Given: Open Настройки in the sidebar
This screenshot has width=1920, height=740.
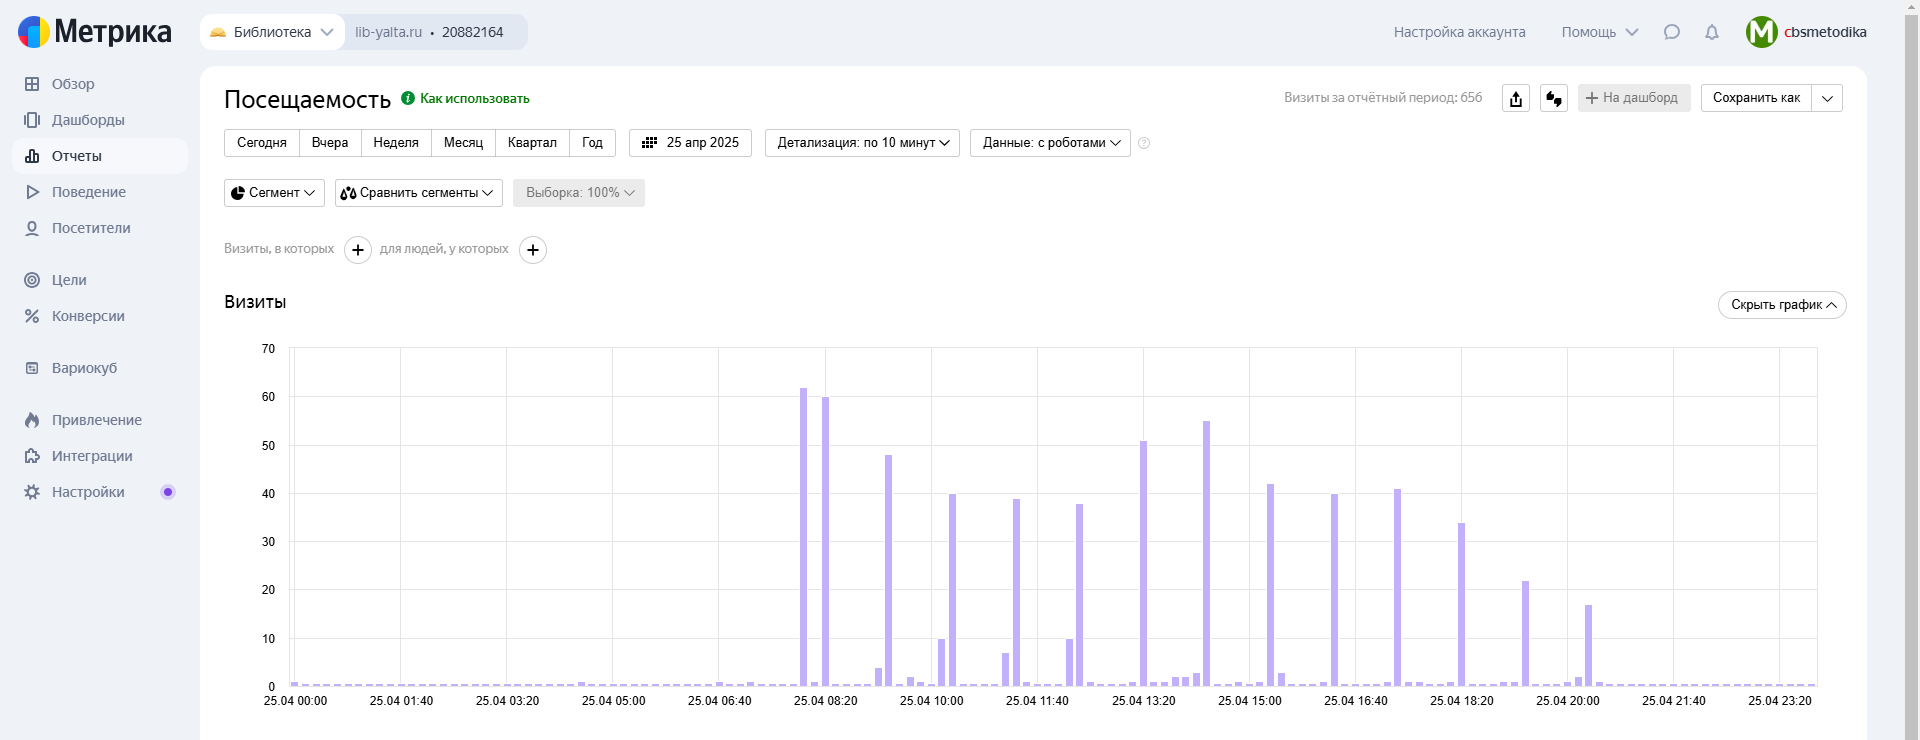Looking at the screenshot, I should click(99, 492).
